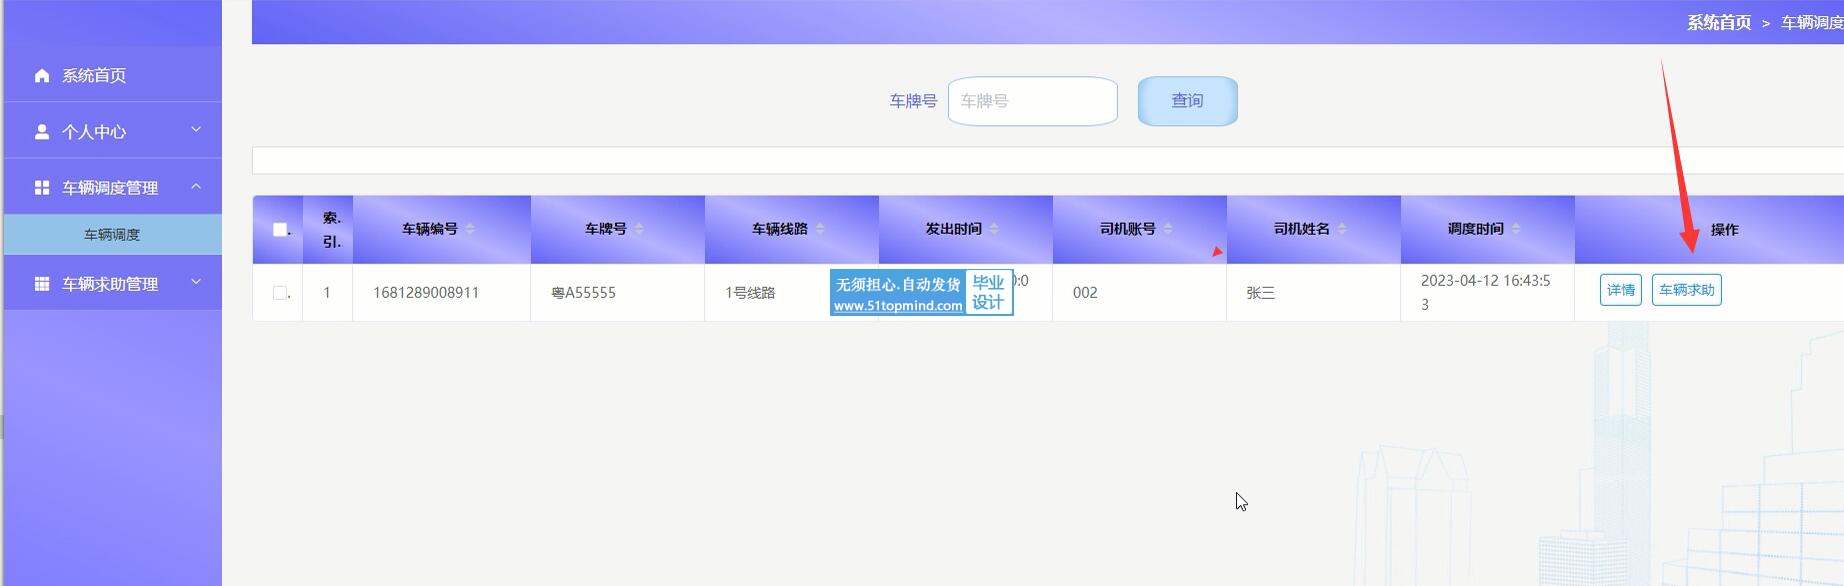Select the 车辆调度 submenu item
This screenshot has width=1844, height=586.
tap(113, 235)
